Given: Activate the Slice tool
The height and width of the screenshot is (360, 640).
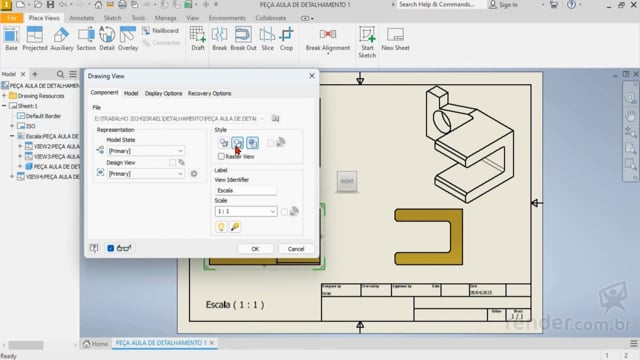Looking at the screenshot, I should click(267, 39).
